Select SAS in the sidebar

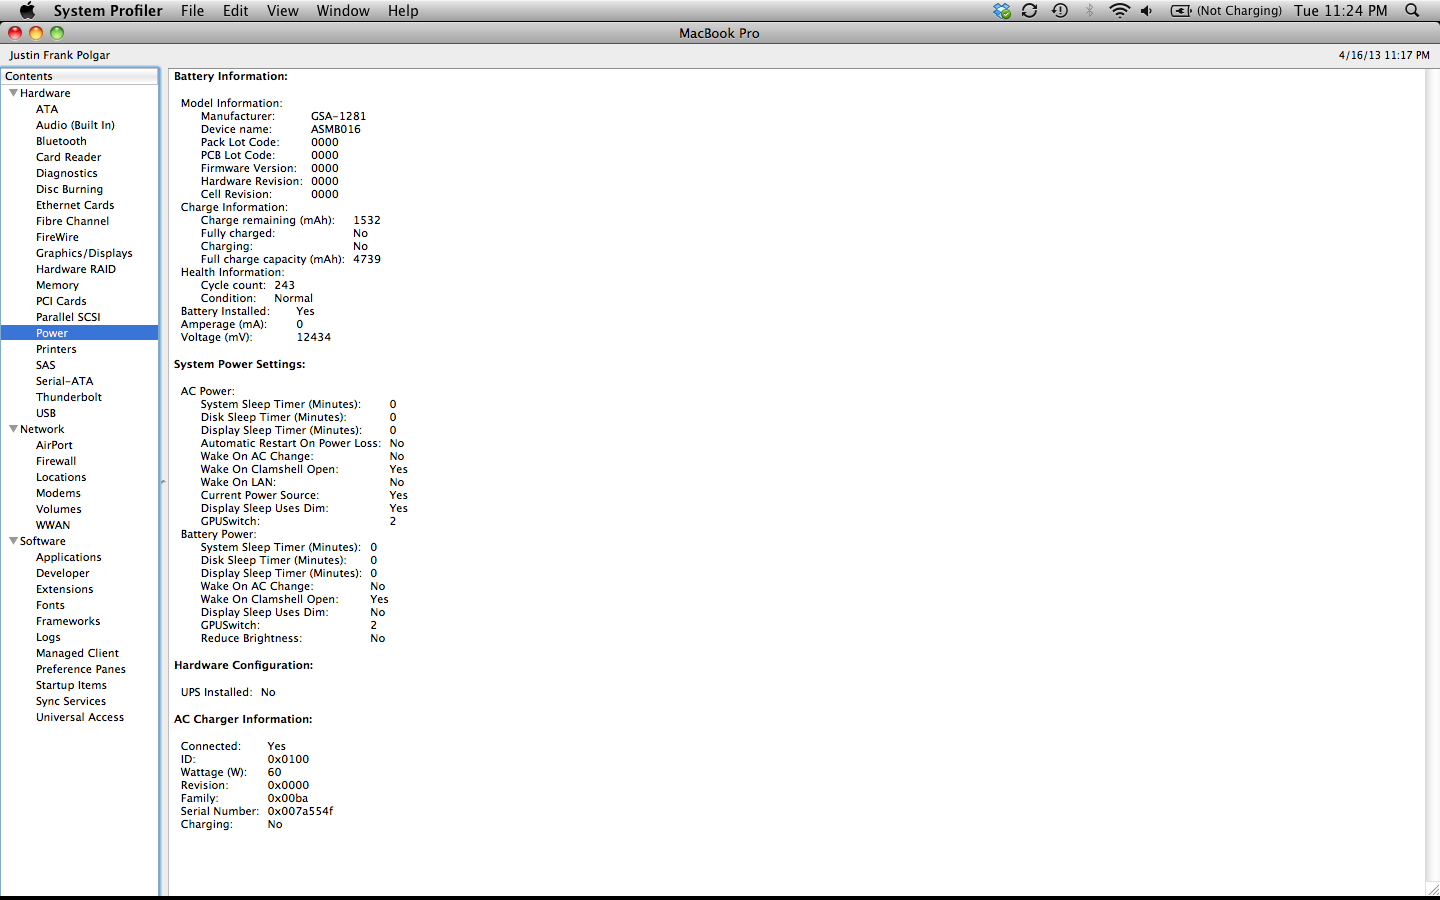[46, 365]
